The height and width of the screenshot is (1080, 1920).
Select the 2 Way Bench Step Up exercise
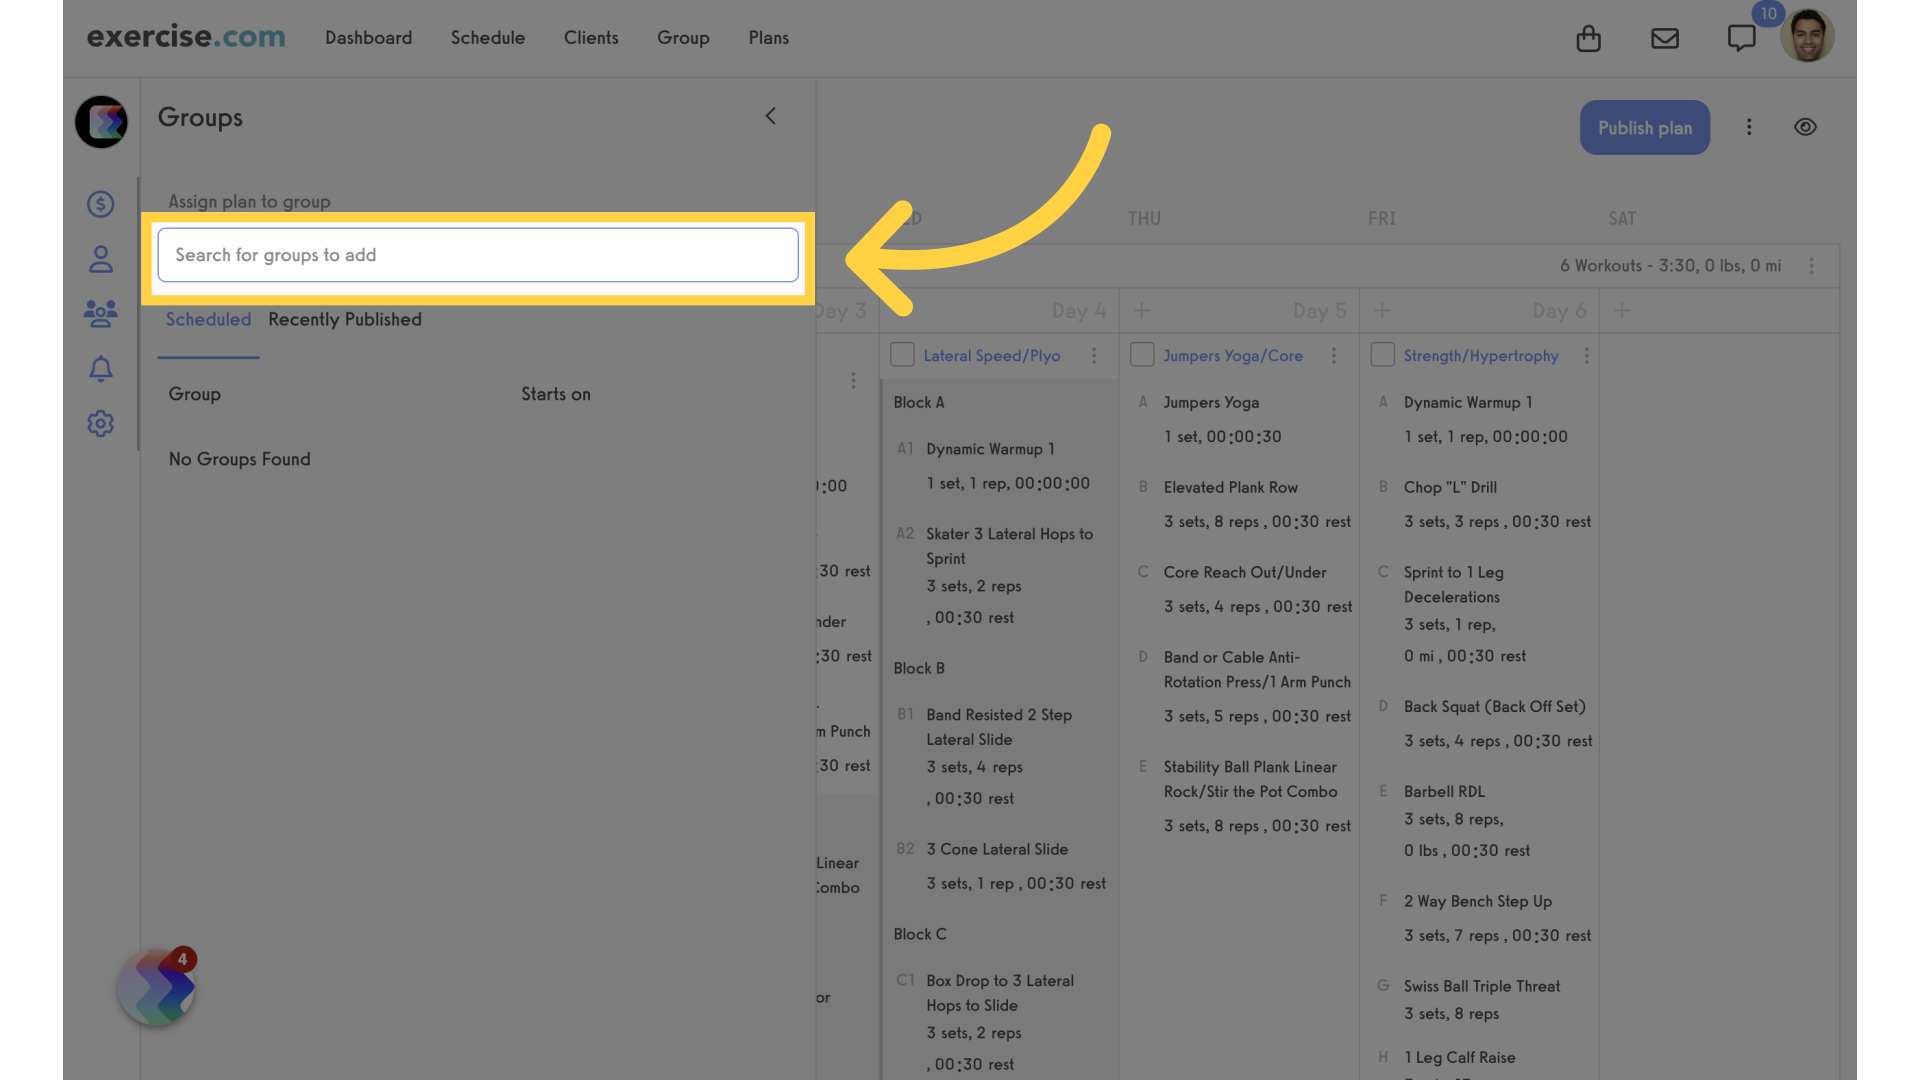pyautogui.click(x=1477, y=901)
